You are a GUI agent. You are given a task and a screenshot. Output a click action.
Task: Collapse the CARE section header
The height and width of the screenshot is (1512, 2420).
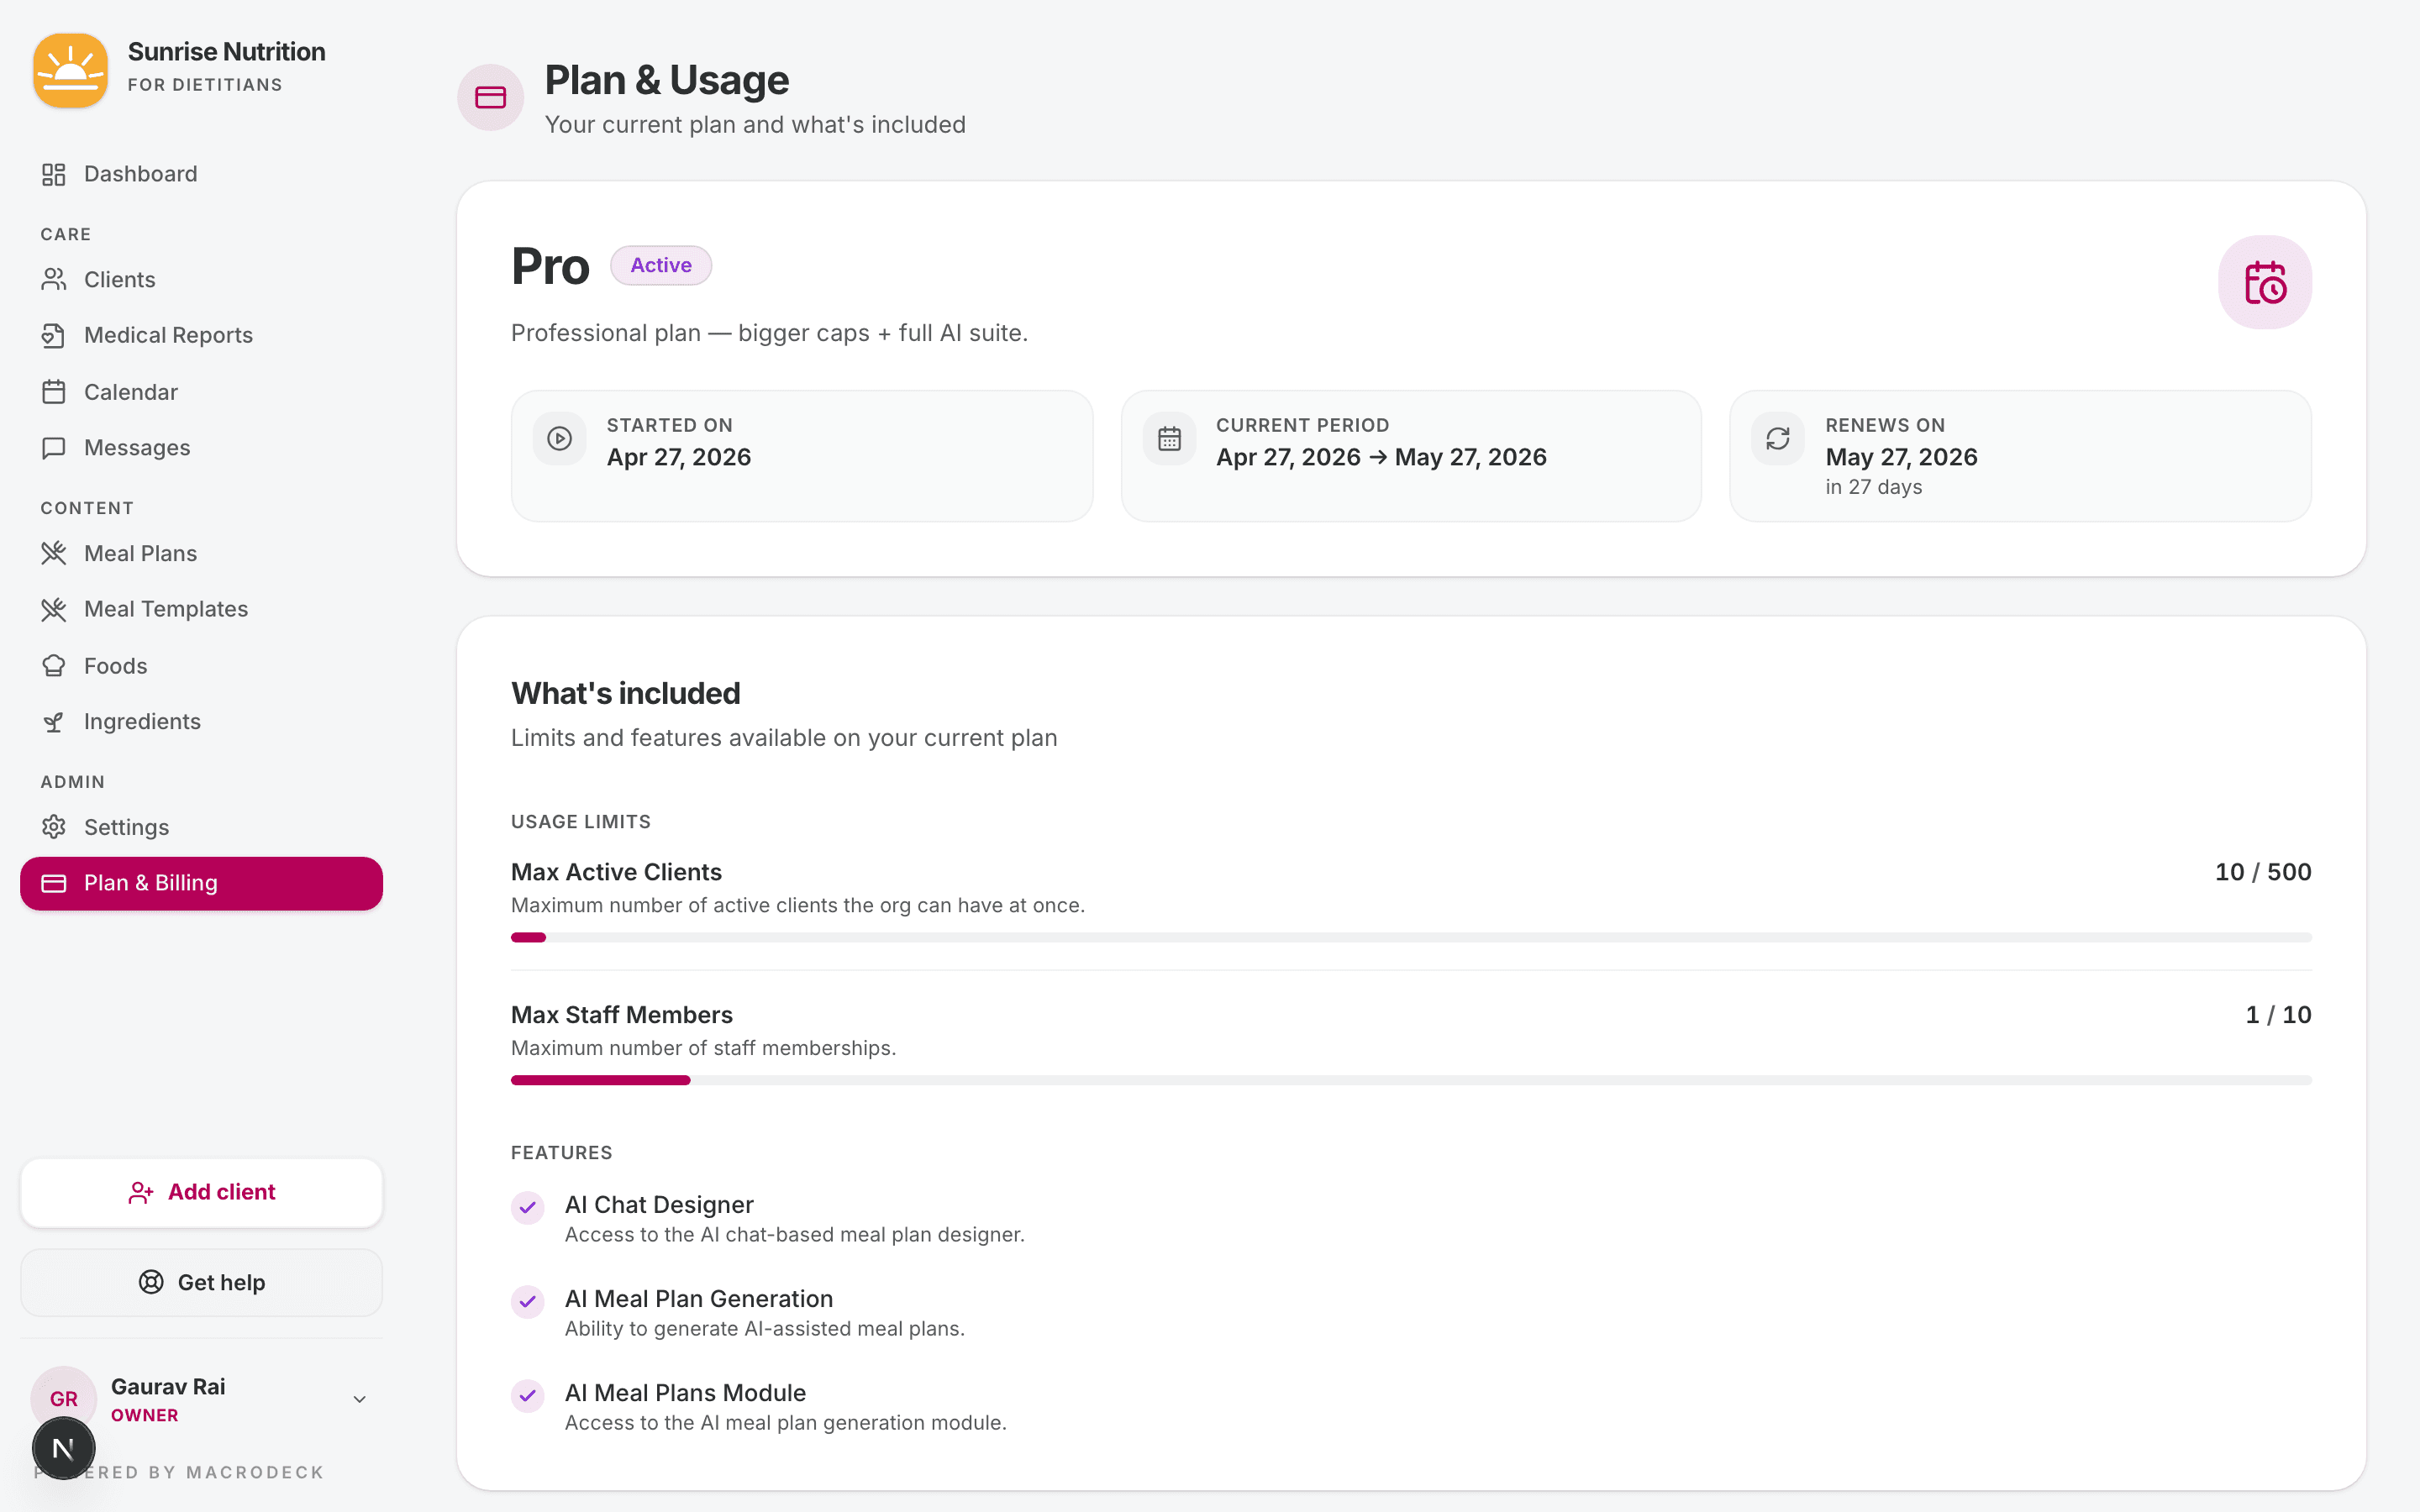click(65, 234)
